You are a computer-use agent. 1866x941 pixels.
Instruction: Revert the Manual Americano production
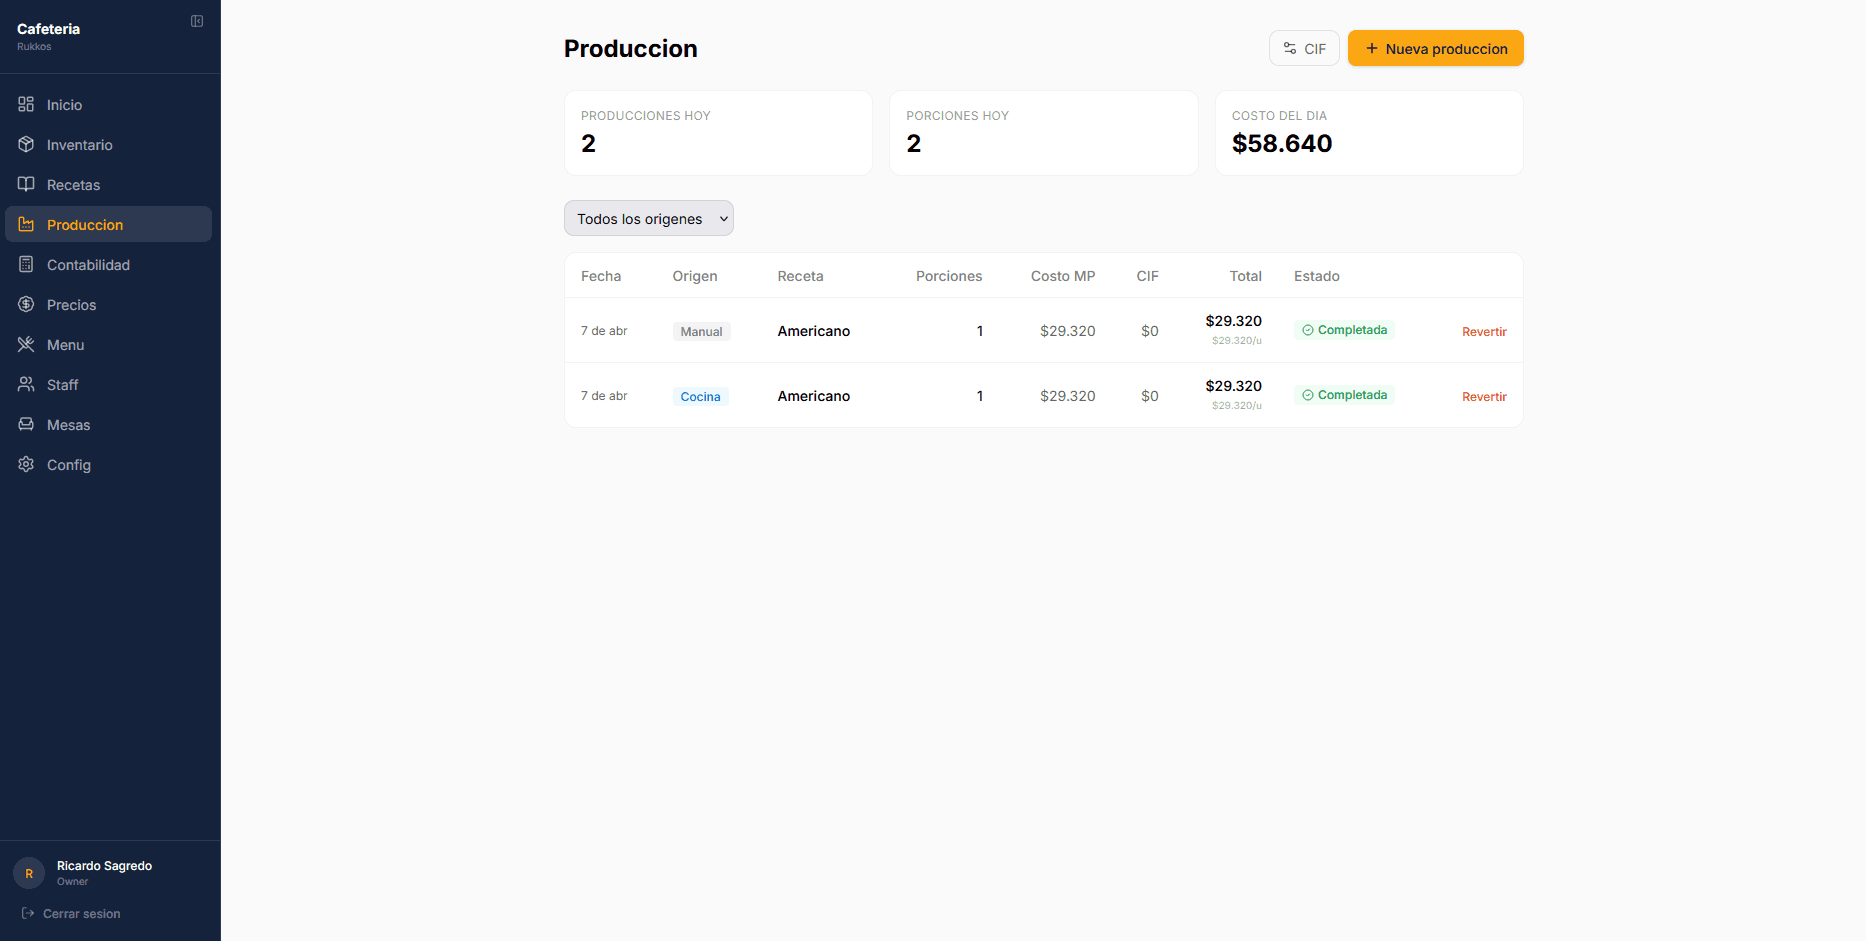pos(1484,332)
